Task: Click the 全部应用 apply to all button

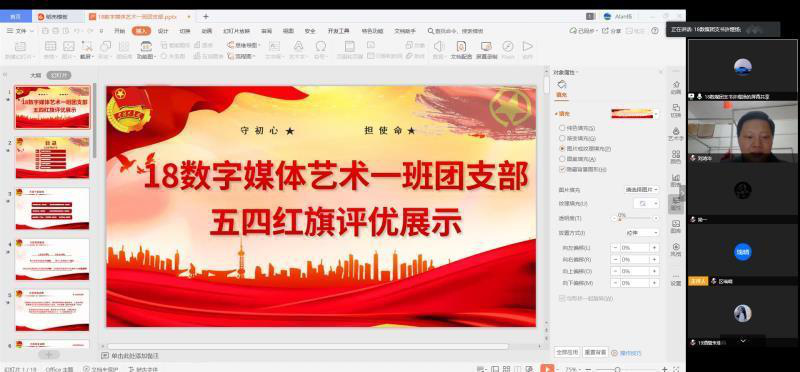Action: 567,352
